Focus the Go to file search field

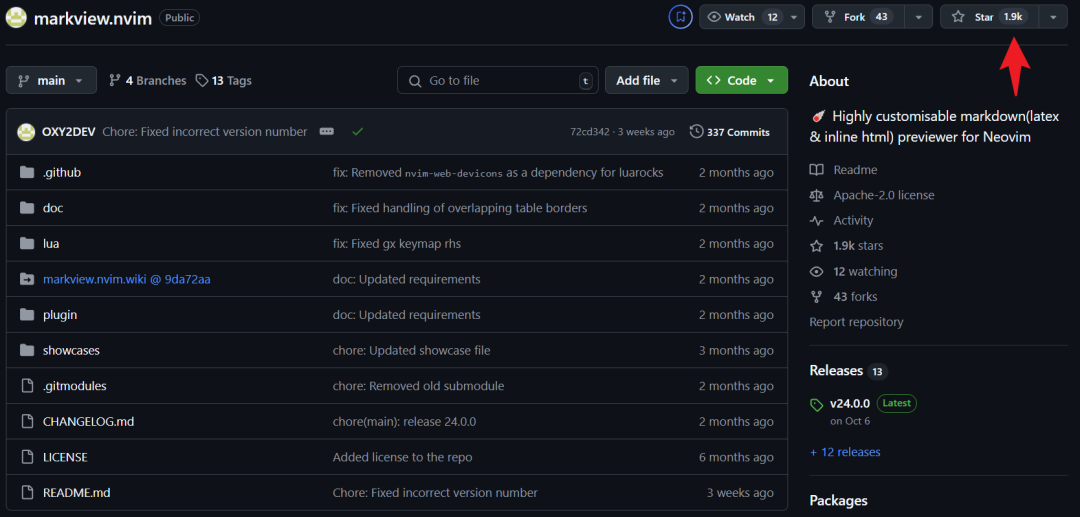(497, 81)
